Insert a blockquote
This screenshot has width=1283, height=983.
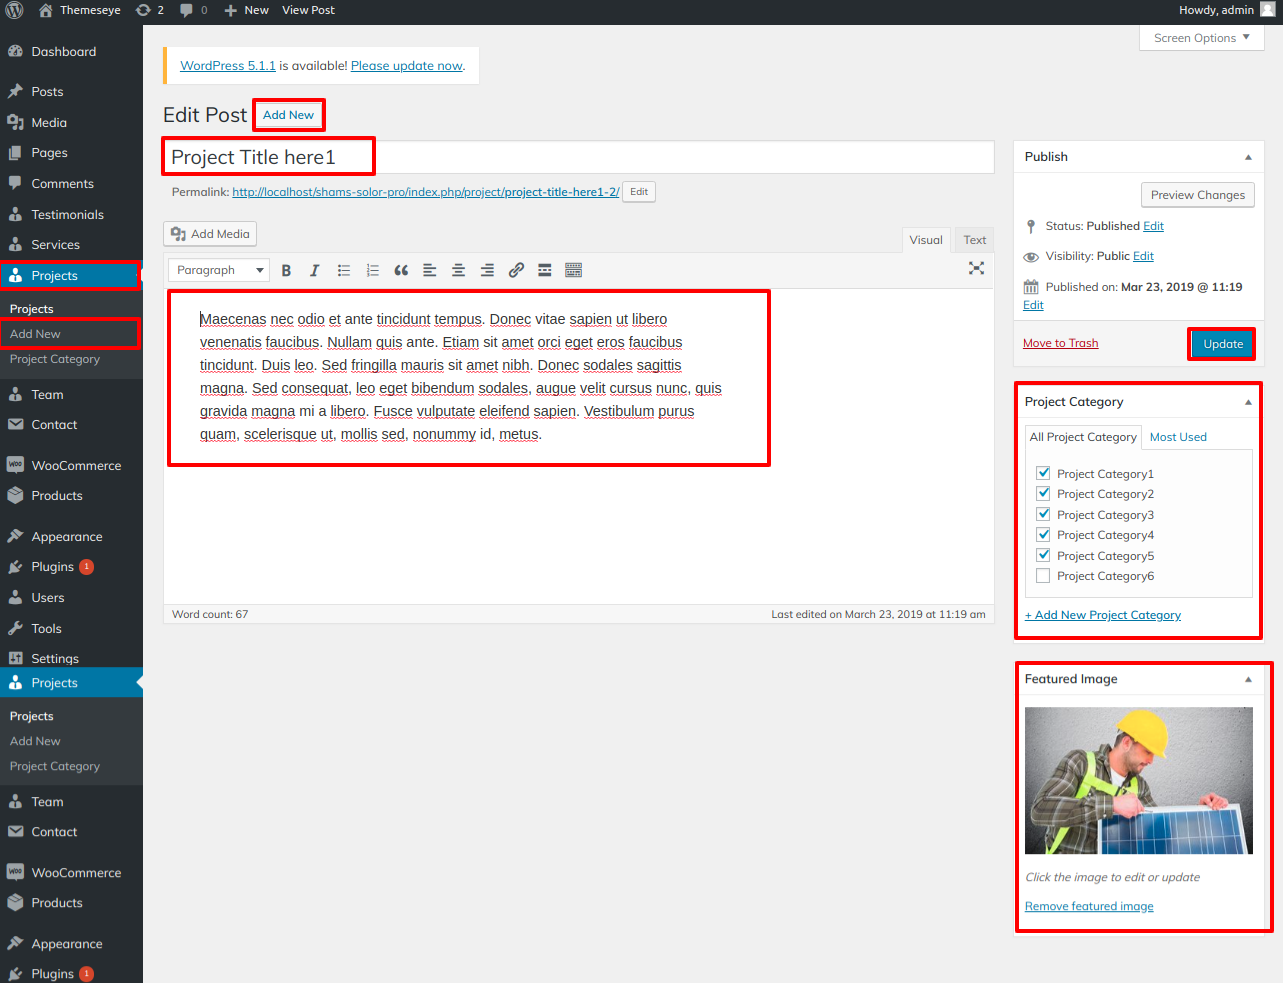point(401,270)
